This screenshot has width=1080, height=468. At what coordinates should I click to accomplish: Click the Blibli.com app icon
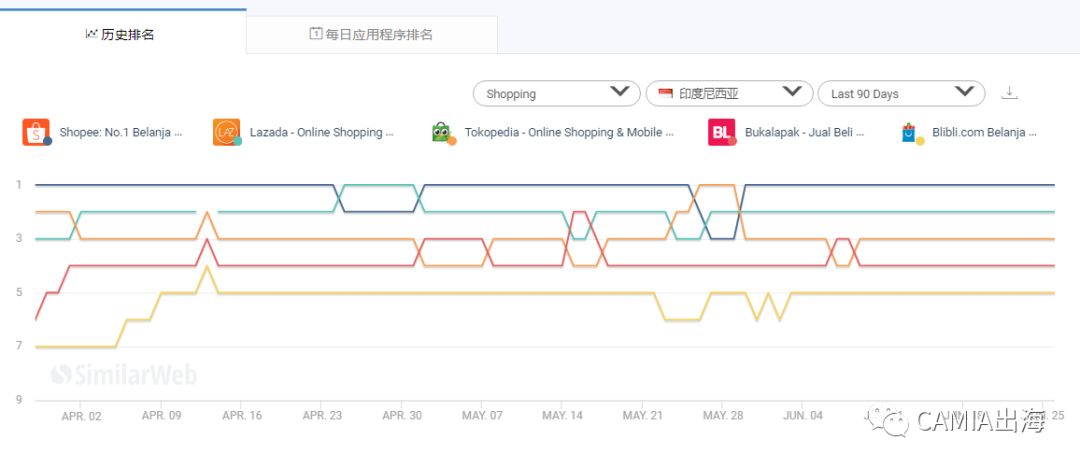coord(911,132)
